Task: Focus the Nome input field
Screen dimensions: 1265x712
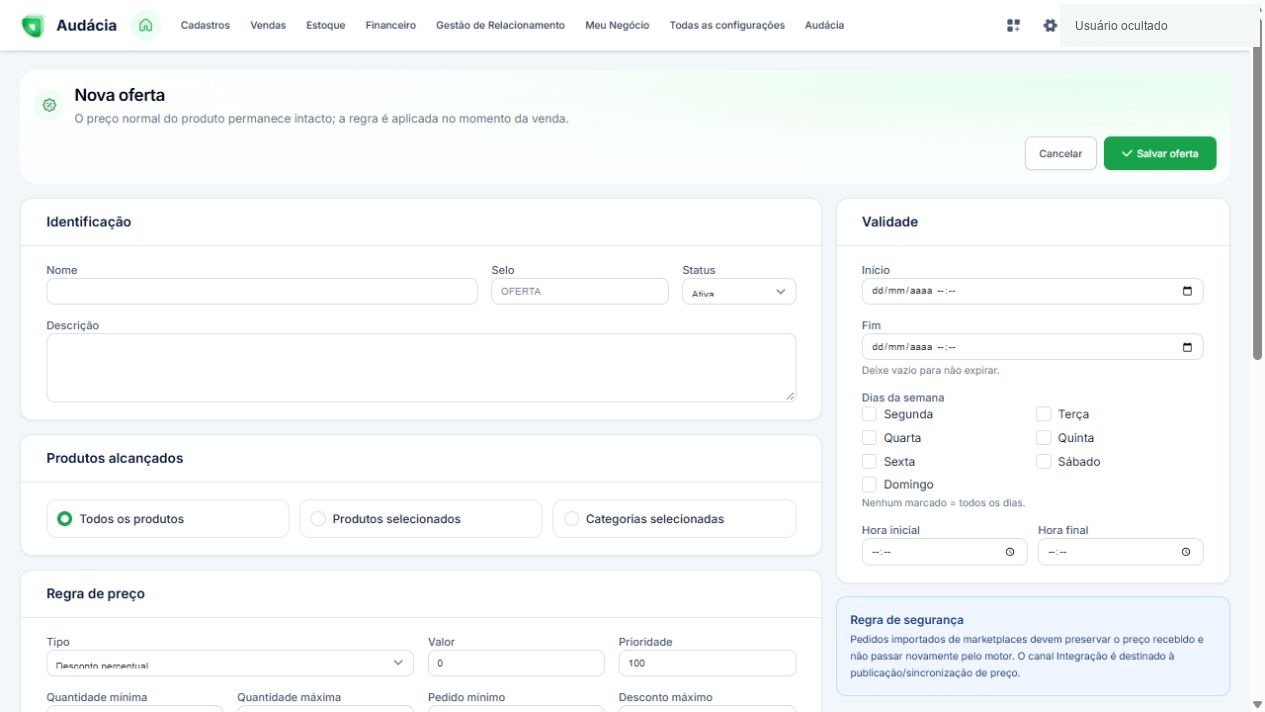Action: (262, 291)
